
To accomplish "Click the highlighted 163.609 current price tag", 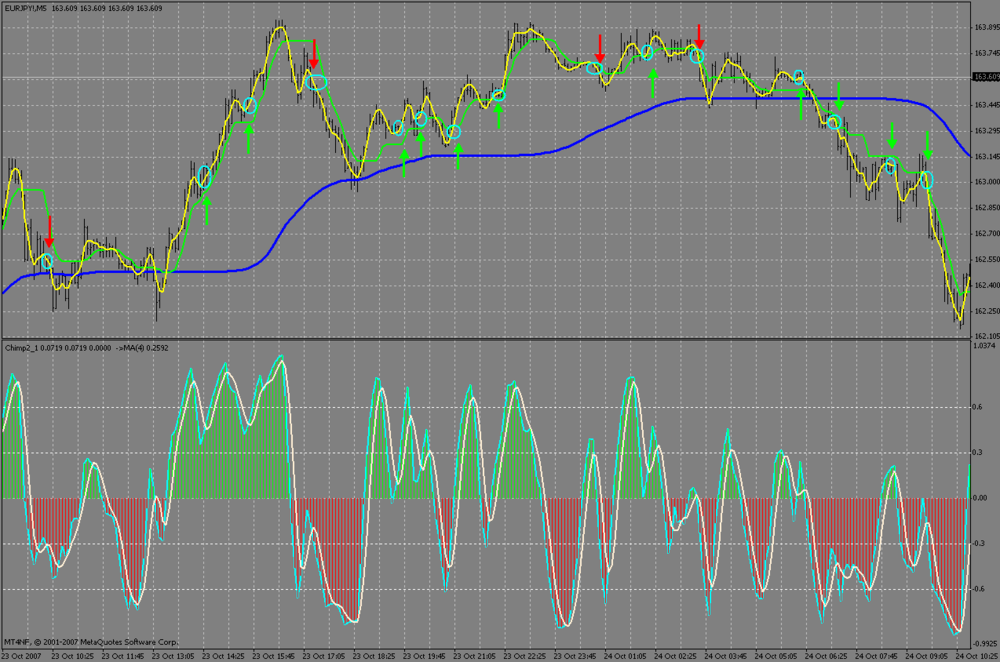I will tap(986, 77).
